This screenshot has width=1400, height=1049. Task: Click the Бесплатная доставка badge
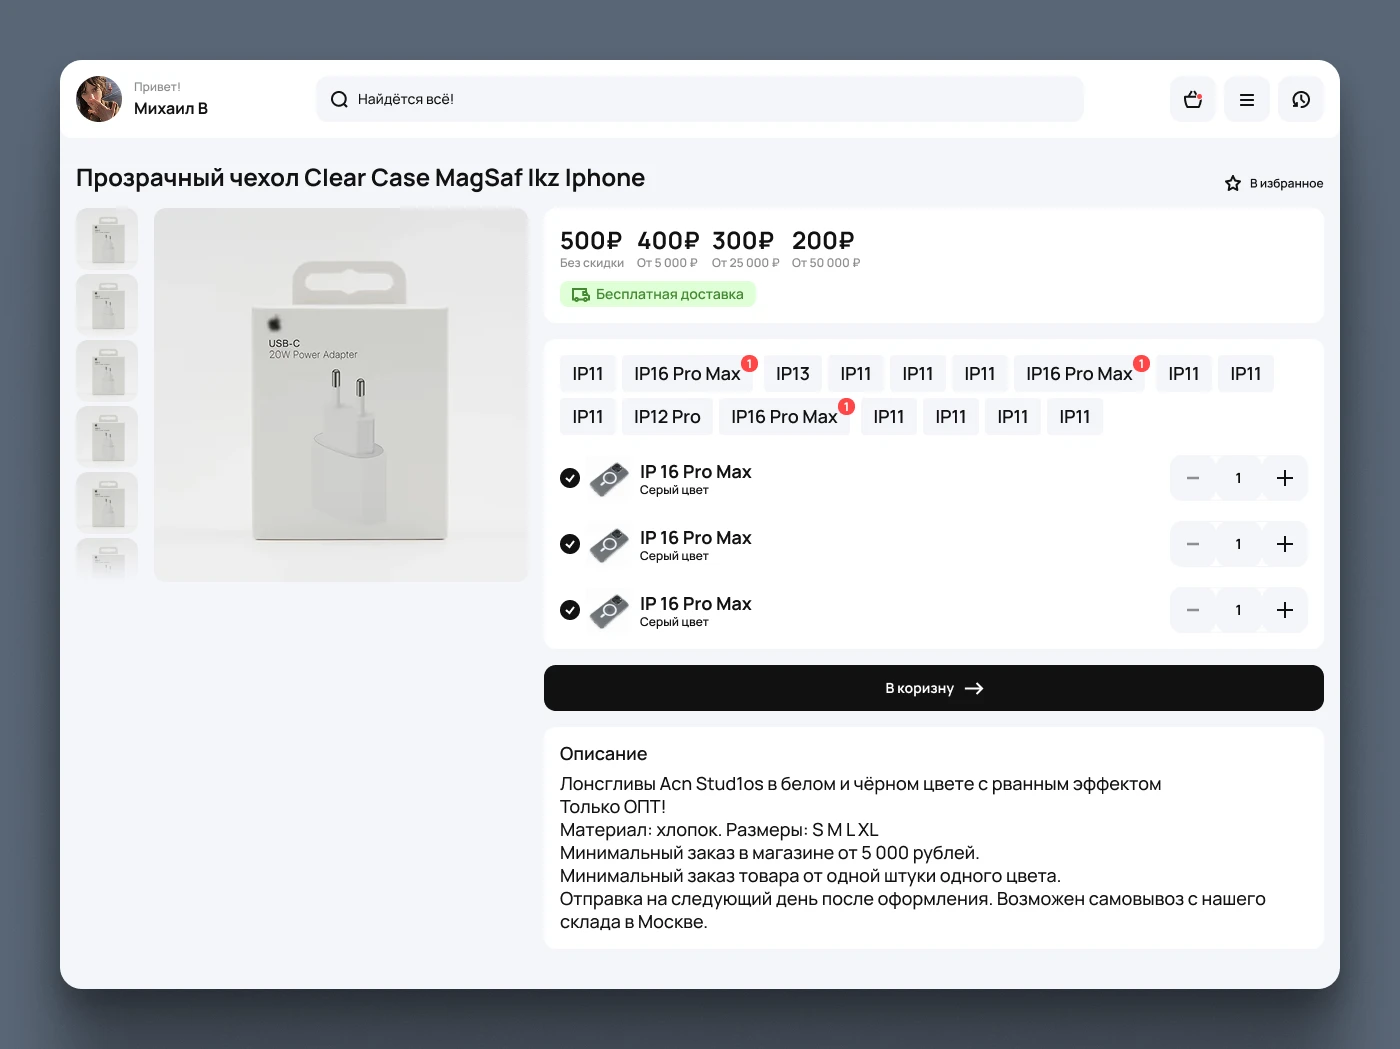[x=657, y=294]
